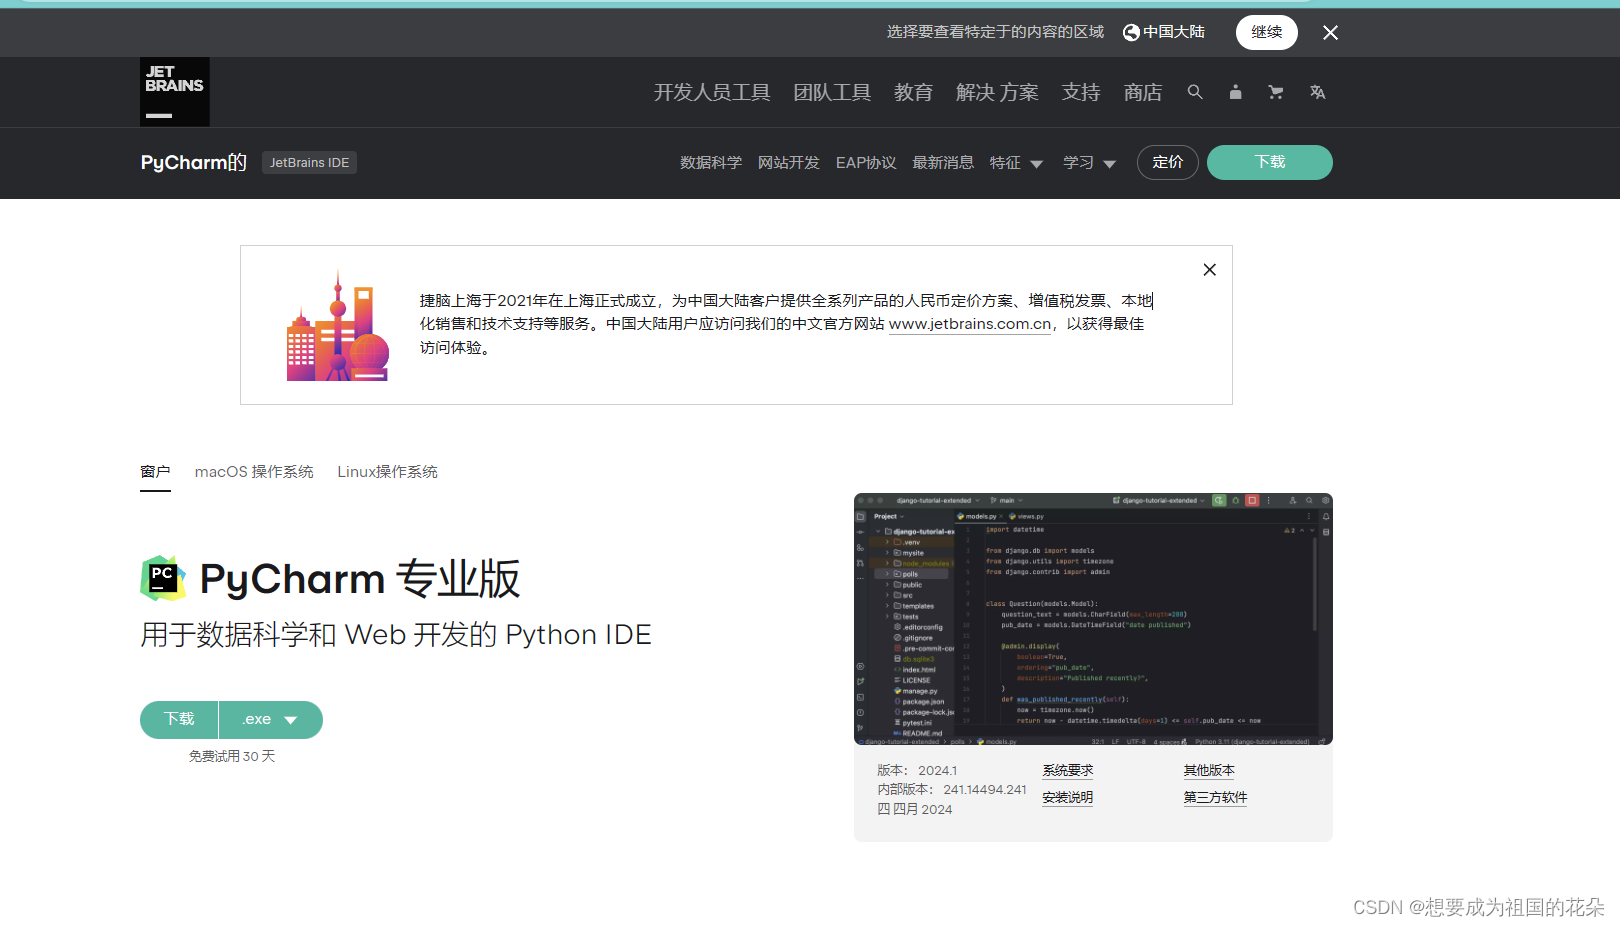Click the 四 四月 2024 date text
Image resolution: width=1620 pixels, height=926 pixels.
(x=915, y=810)
